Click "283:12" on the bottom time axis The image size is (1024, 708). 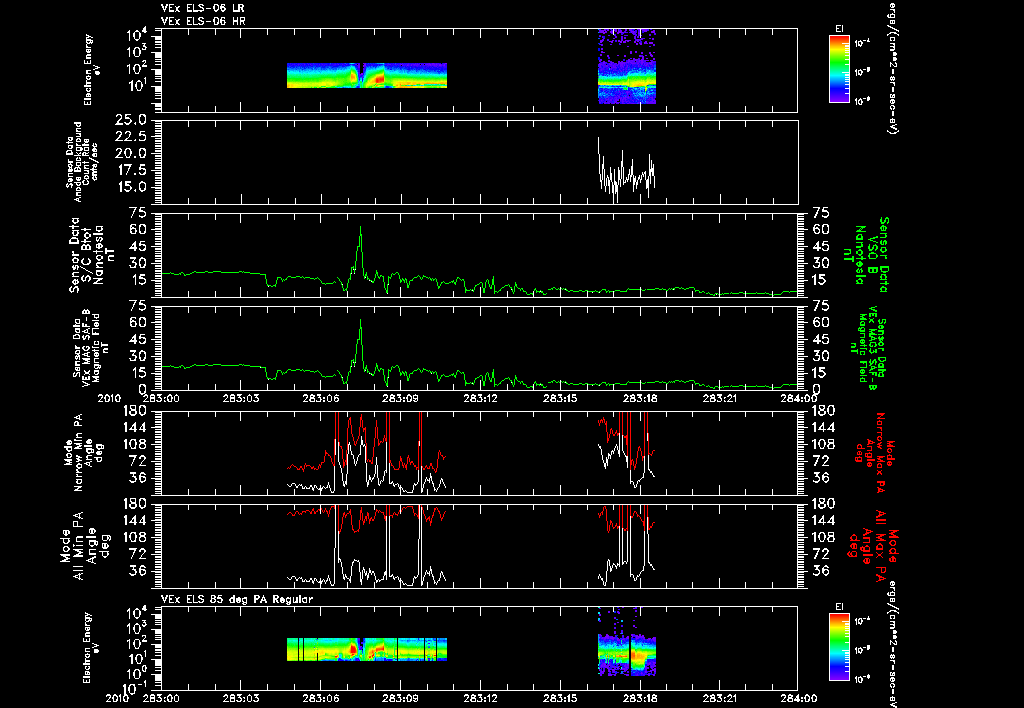coord(481,698)
